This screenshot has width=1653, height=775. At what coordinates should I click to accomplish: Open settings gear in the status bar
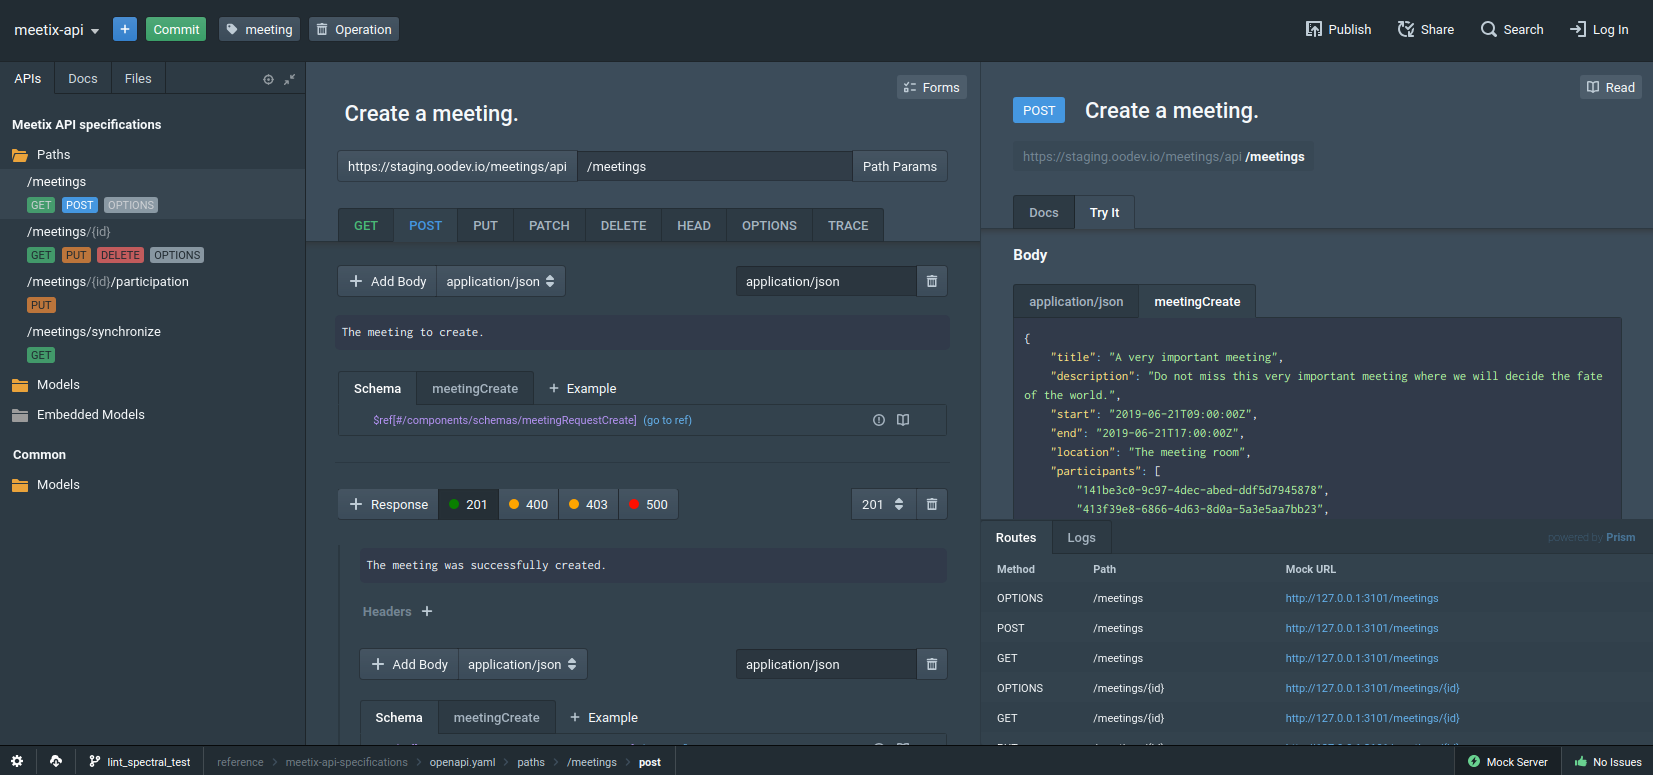(17, 761)
